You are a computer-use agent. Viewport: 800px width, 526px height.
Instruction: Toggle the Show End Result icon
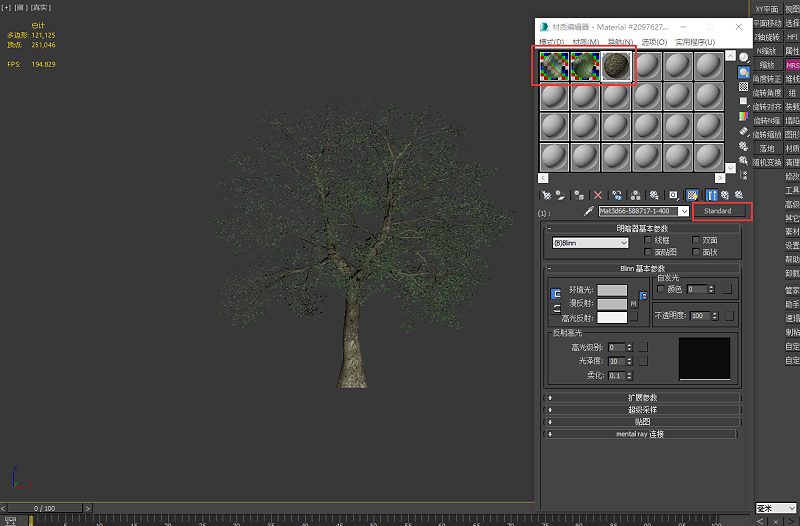click(x=712, y=195)
